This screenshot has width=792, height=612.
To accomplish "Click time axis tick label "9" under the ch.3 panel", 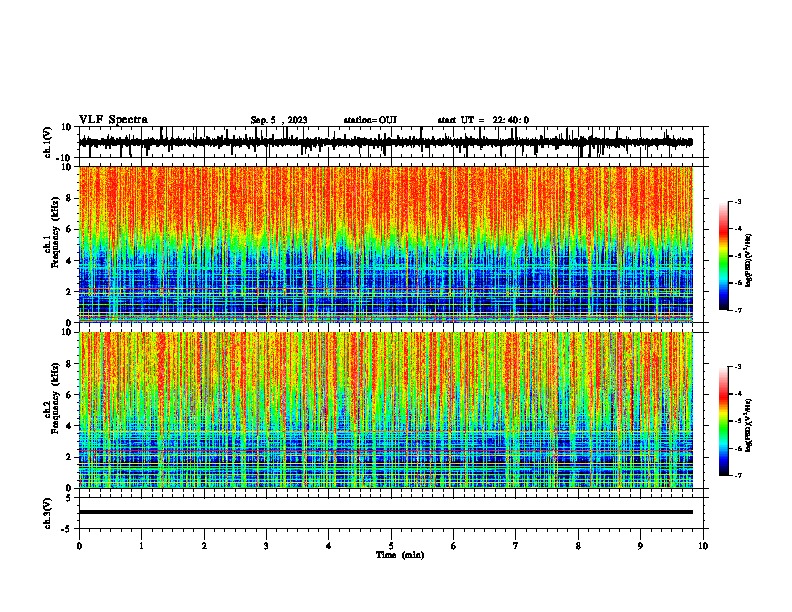I will [x=640, y=546].
